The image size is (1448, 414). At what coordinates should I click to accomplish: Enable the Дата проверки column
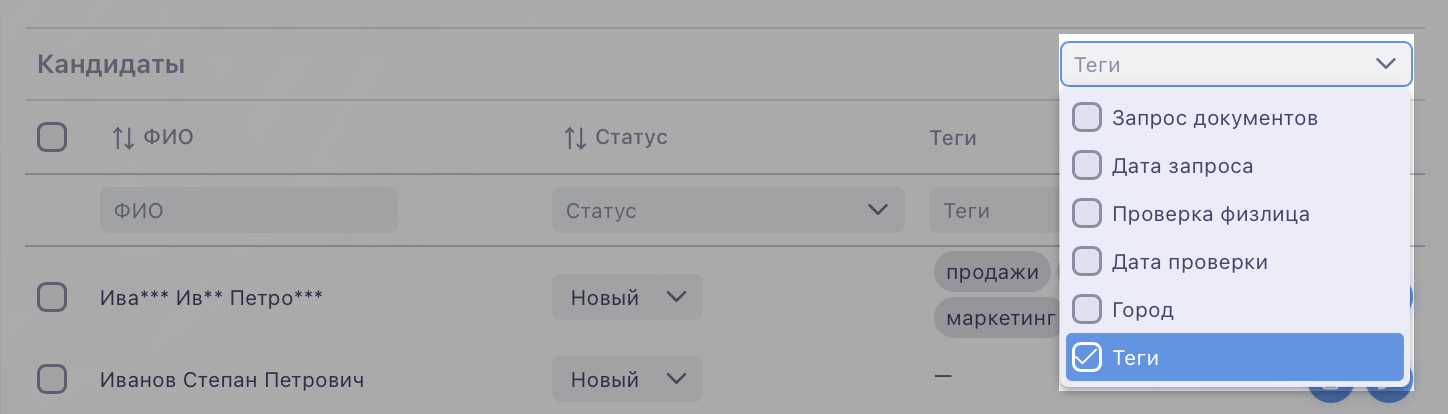point(1087,261)
